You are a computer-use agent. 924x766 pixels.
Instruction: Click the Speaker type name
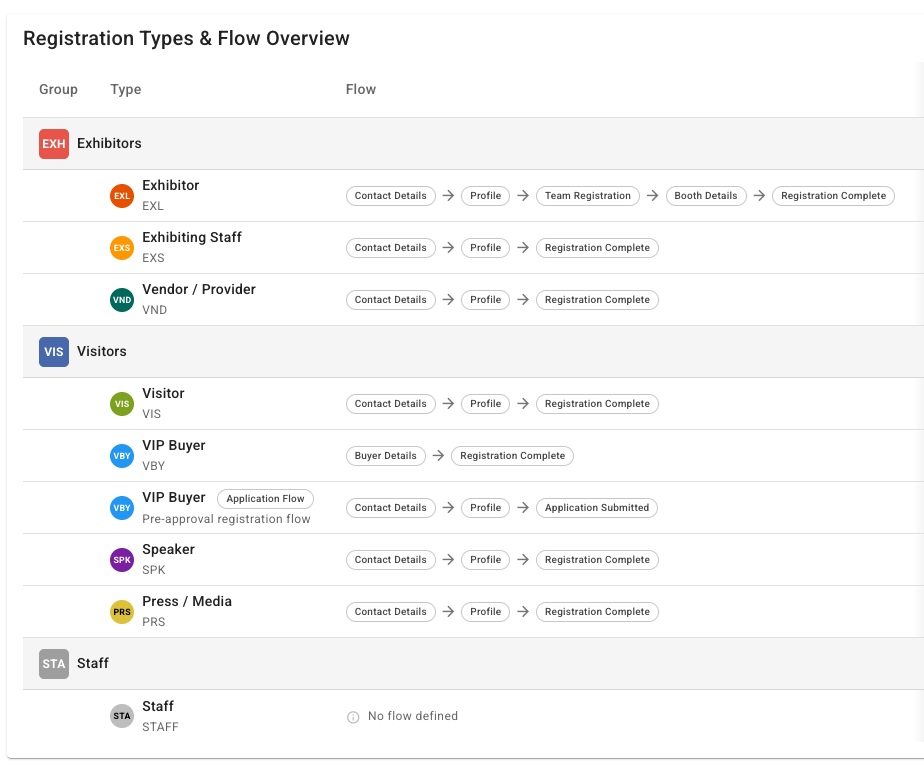(x=168, y=550)
